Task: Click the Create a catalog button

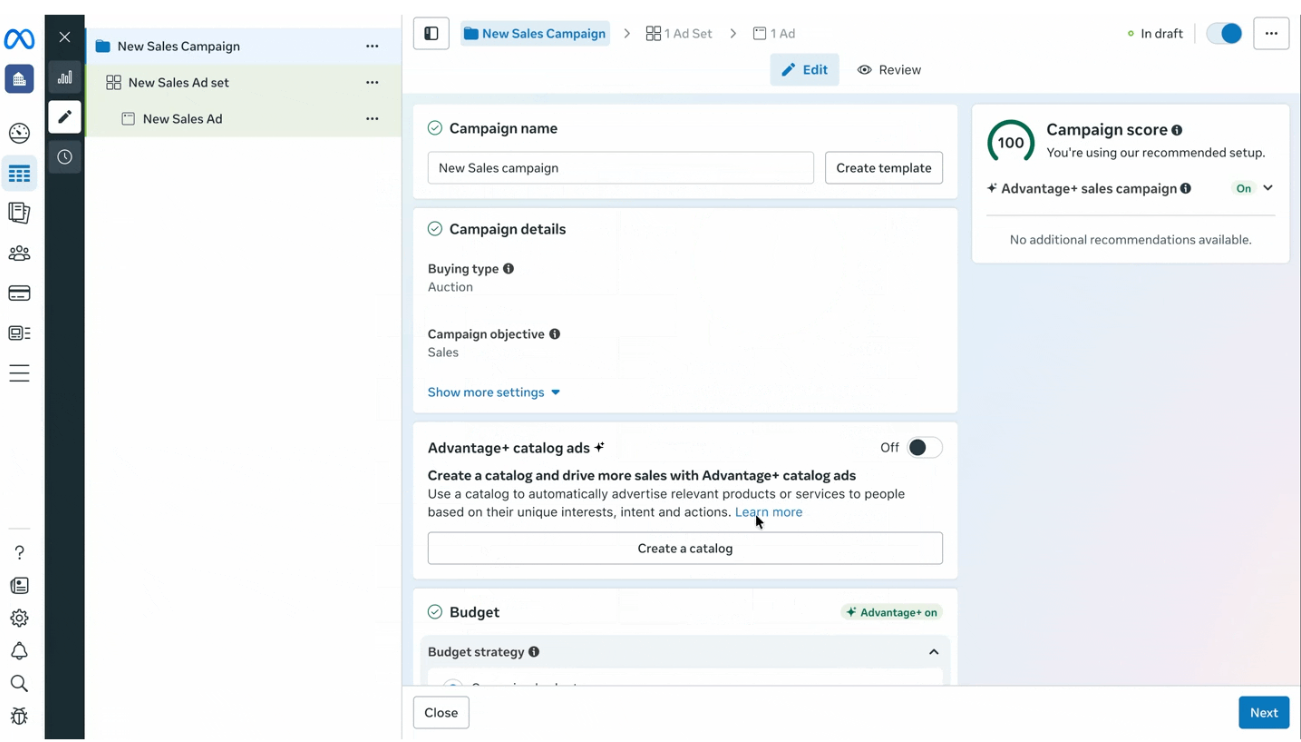Action: click(685, 548)
